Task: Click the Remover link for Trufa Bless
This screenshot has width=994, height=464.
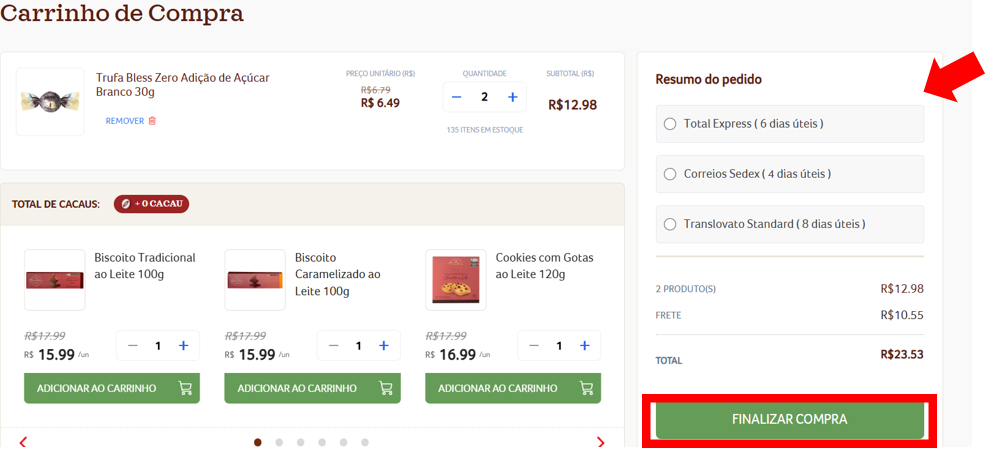Action: tap(125, 120)
